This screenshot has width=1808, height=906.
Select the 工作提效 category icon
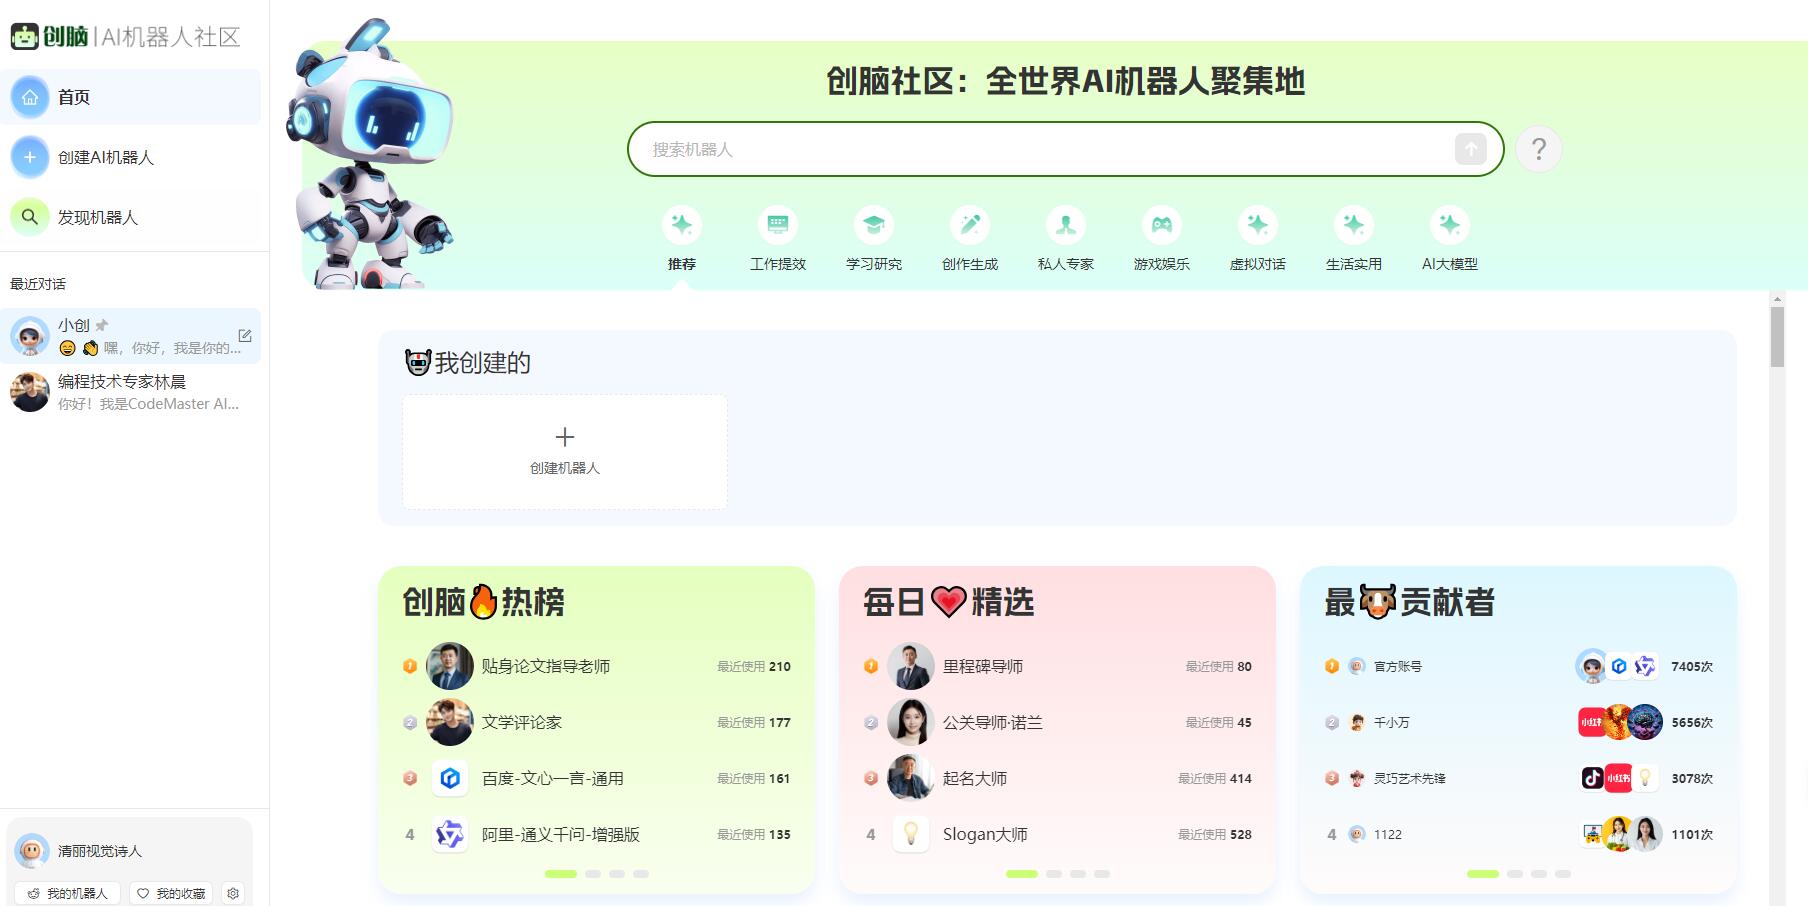pyautogui.click(x=777, y=225)
